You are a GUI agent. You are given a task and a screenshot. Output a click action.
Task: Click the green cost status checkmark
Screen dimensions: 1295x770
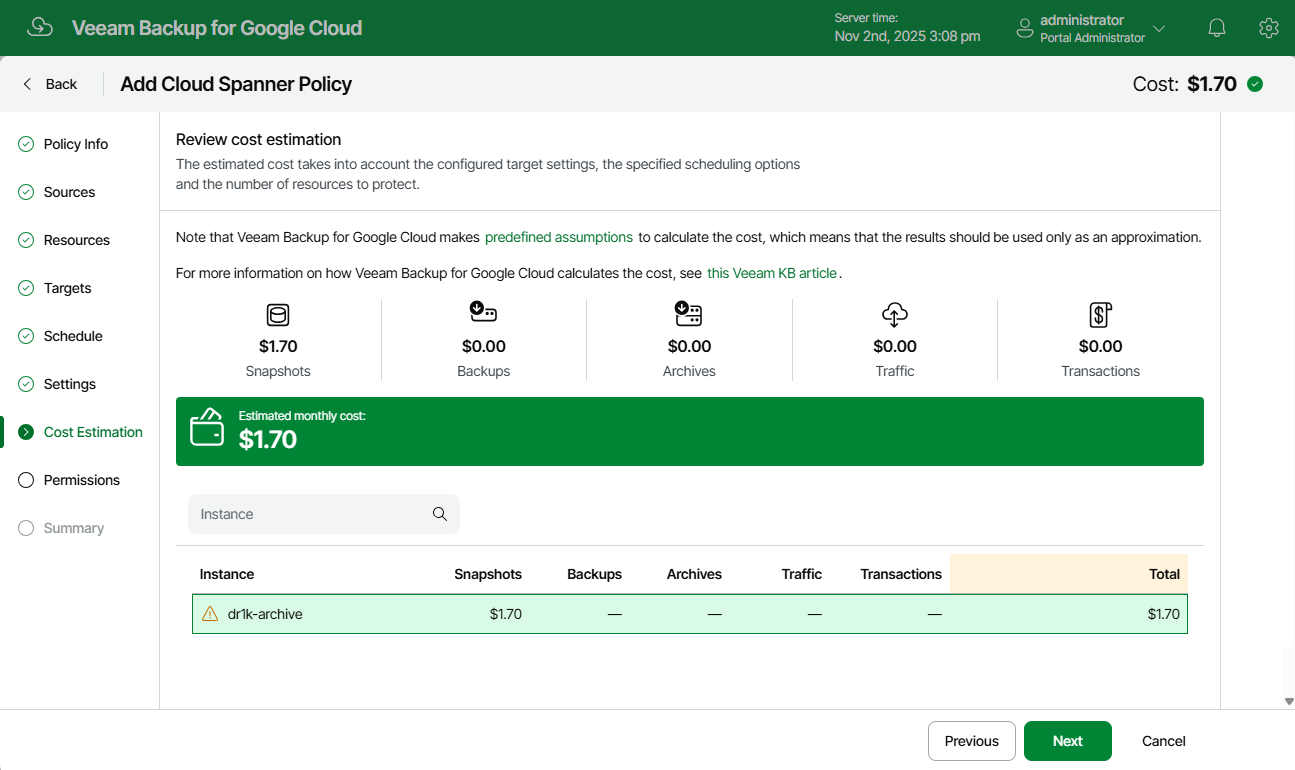pyautogui.click(x=1255, y=84)
